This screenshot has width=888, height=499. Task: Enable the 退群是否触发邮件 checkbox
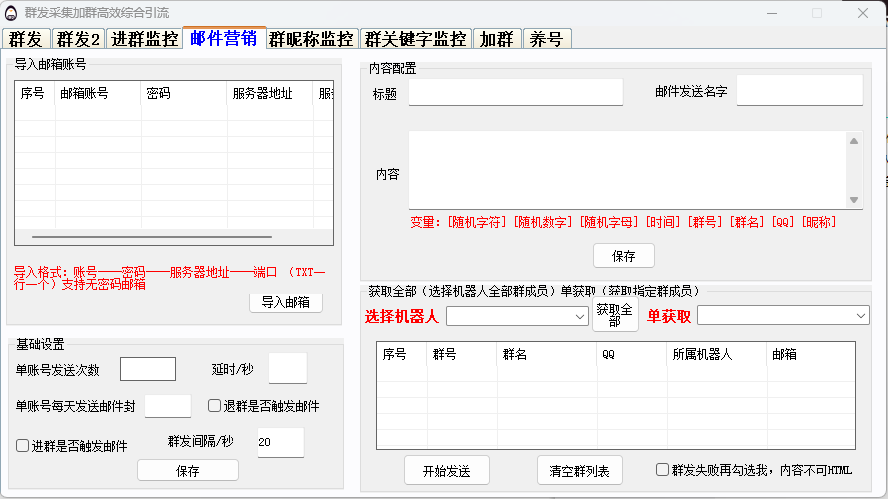(x=214, y=406)
